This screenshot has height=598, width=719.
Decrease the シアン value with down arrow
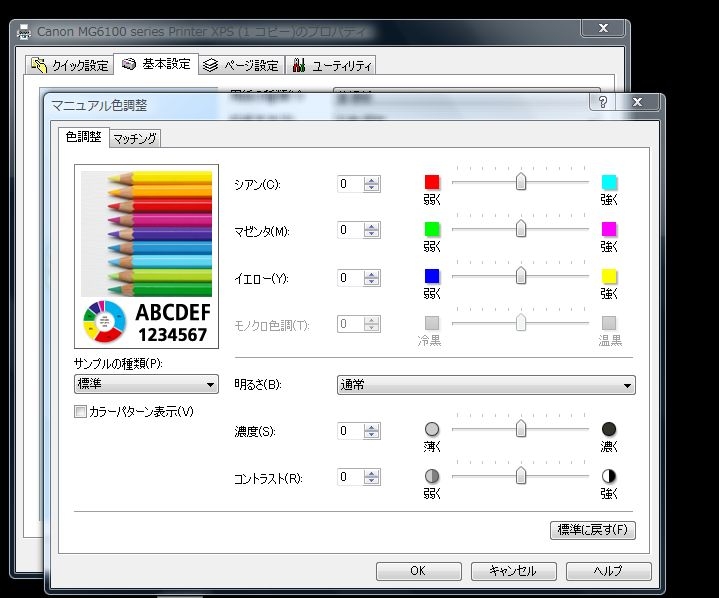point(371,188)
